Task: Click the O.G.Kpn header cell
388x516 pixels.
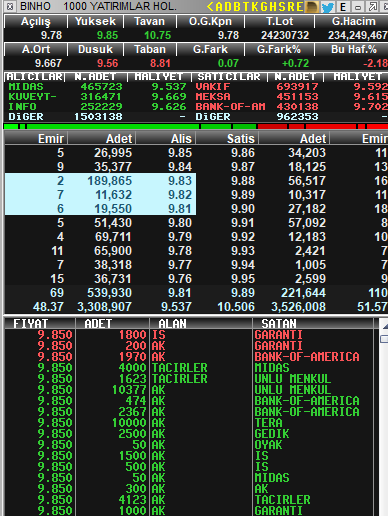Action: point(210,21)
